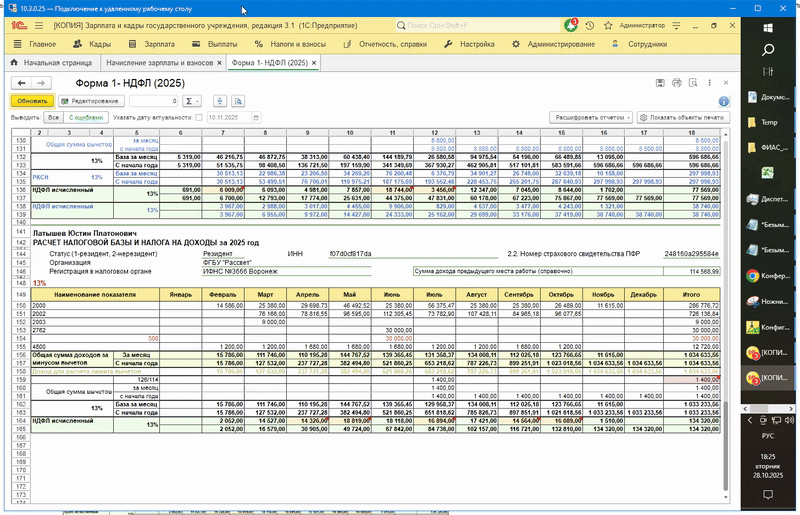Open the sum Σ dropdown
The width and height of the screenshot is (800, 515).
click(x=192, y=101)
